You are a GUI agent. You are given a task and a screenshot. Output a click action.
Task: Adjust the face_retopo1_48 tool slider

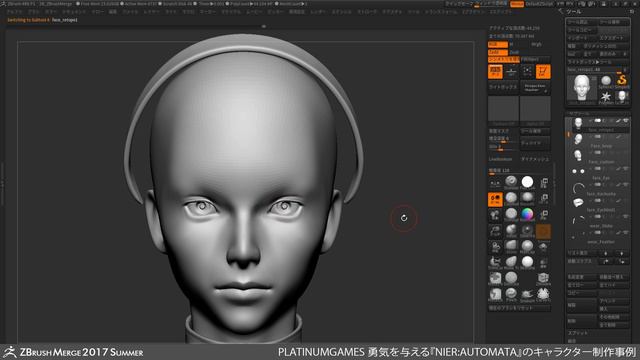click(x=596, y=69)
